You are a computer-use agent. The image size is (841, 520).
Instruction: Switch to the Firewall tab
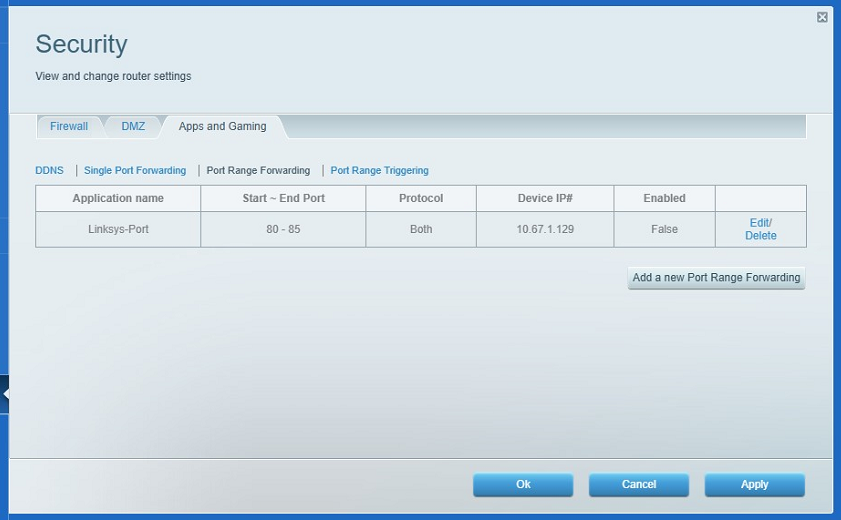point(69,127)
